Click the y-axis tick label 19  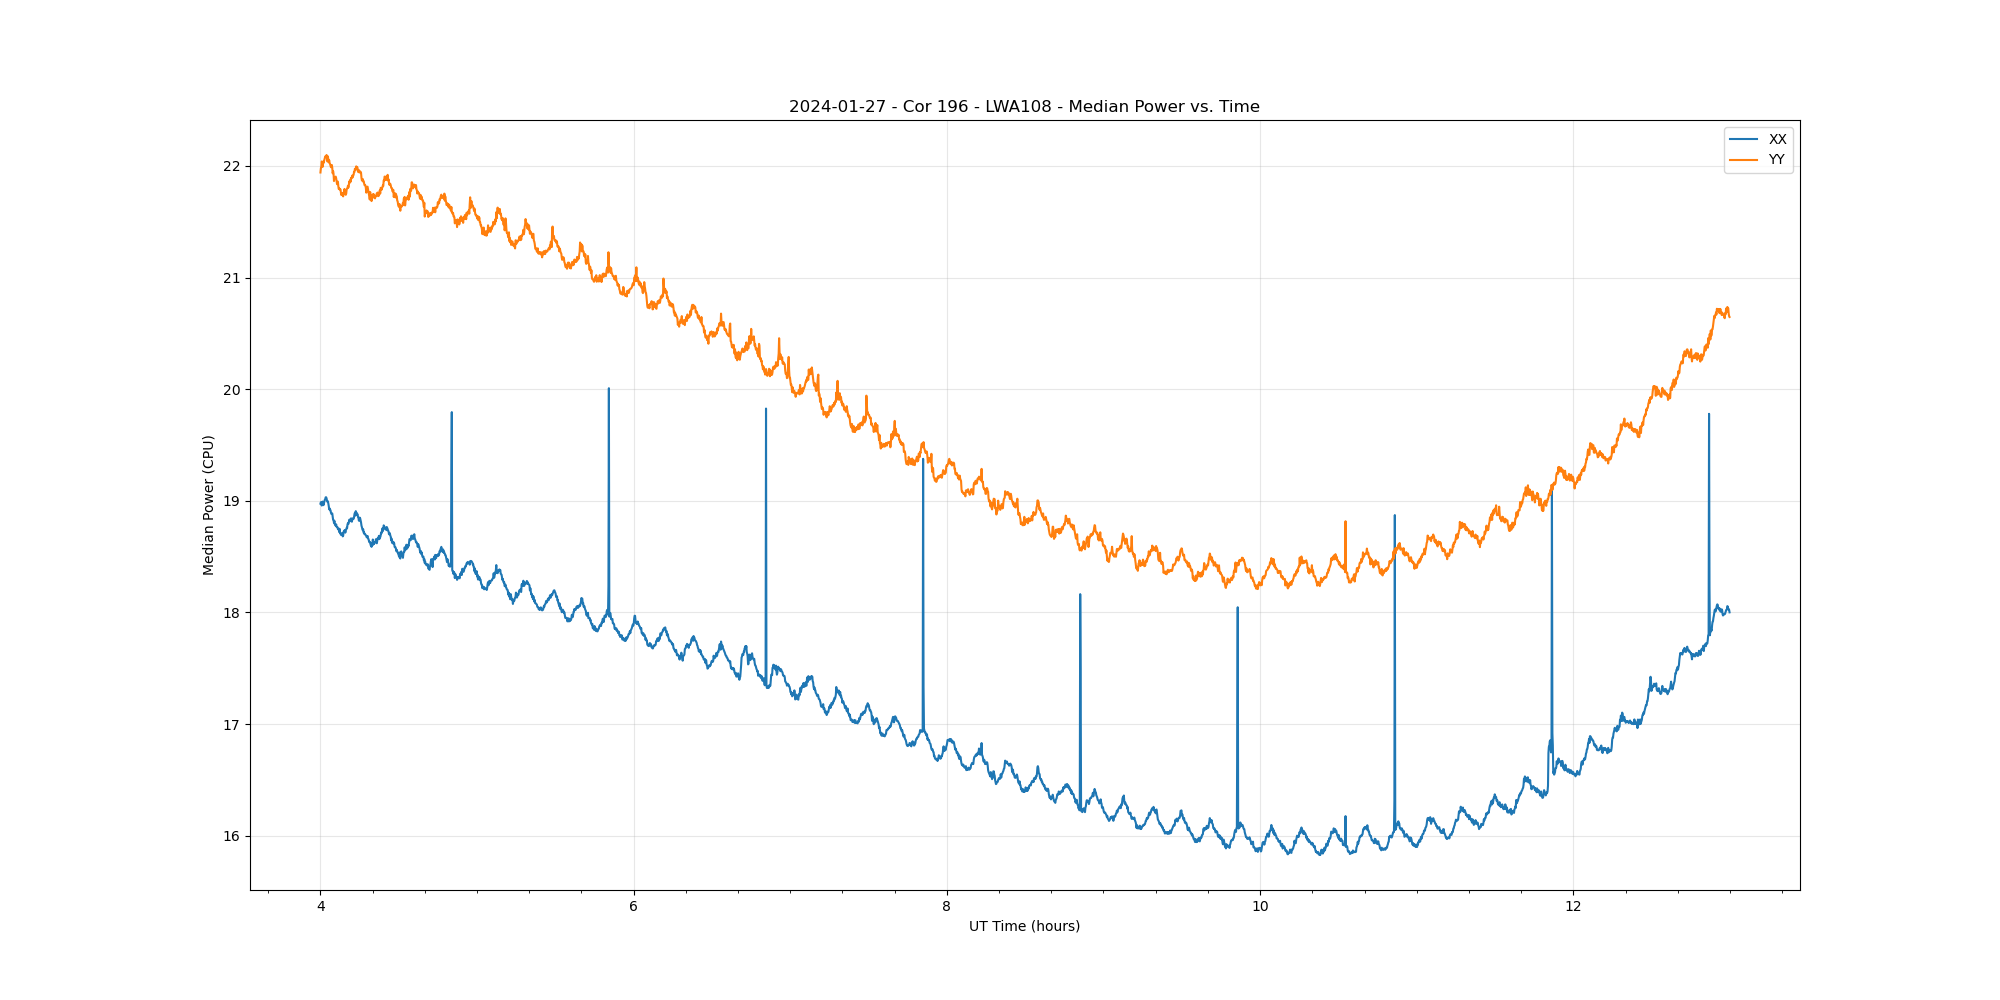click(x=232, y=501)
